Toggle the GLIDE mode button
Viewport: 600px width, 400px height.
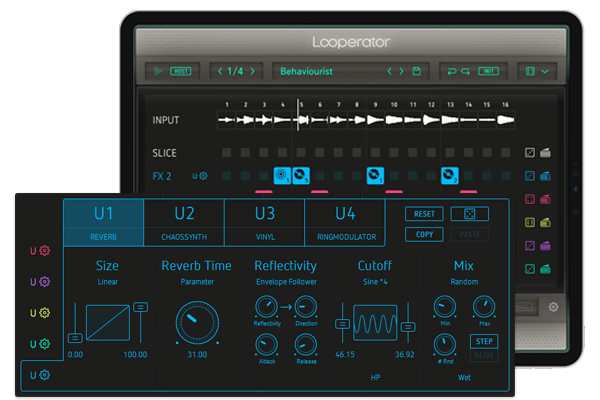(x=484, y=355)
